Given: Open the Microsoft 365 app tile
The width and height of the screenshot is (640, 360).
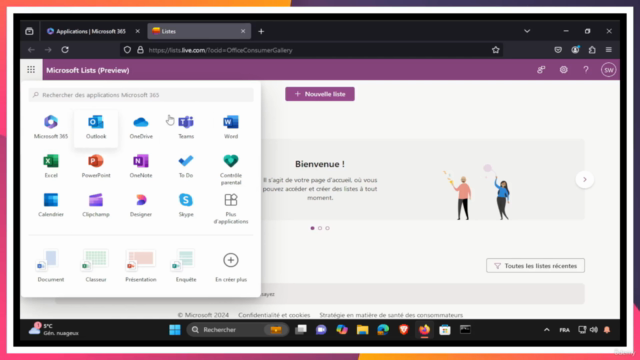Looking at the screenshot, I should click(51, 127).
